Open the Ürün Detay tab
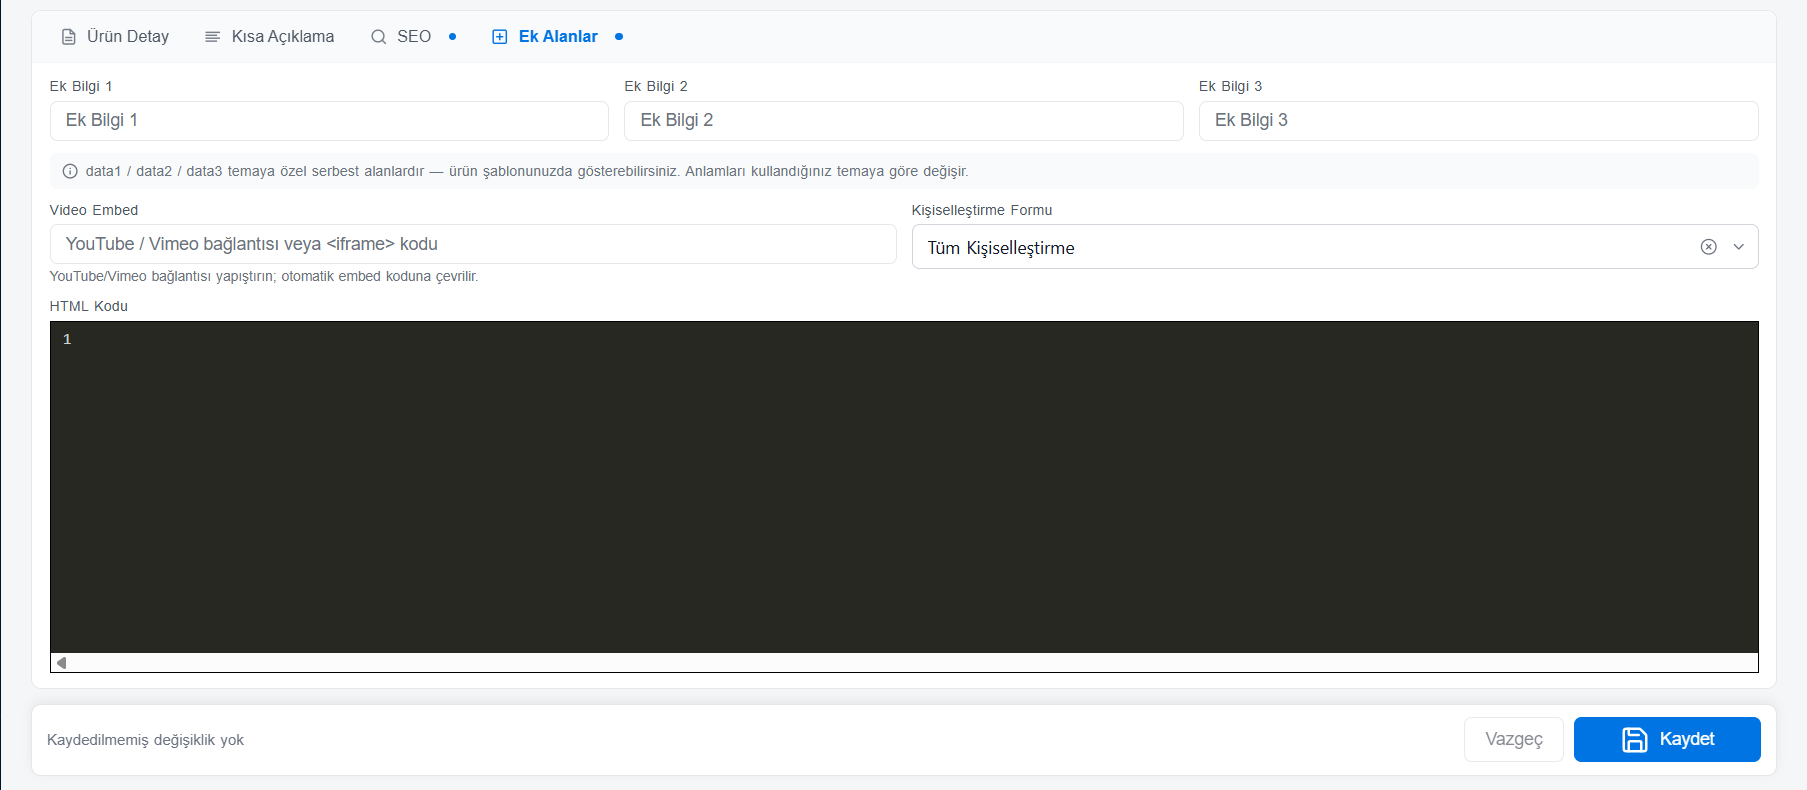The height and width of the screenshot is (790, 1807). click(115, 37)
